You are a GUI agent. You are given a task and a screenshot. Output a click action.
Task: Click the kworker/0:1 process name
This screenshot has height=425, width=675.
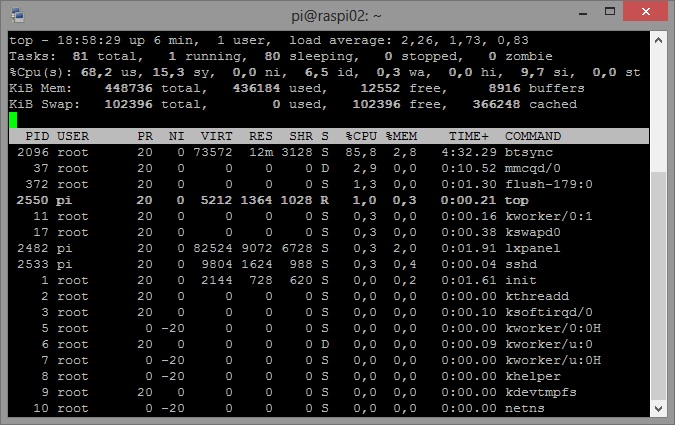pyautogui.click(x=549, y=216)
